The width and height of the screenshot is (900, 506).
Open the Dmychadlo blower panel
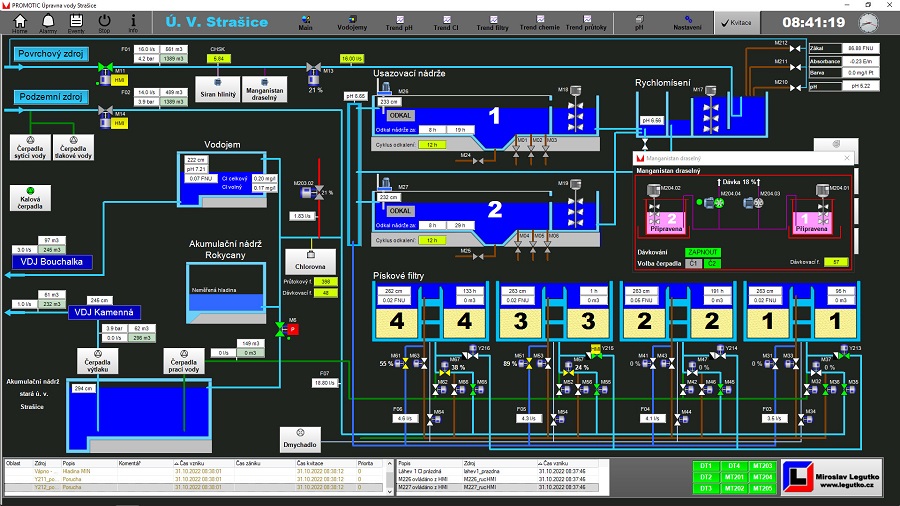pyautogui.click(x=300, y=438)
